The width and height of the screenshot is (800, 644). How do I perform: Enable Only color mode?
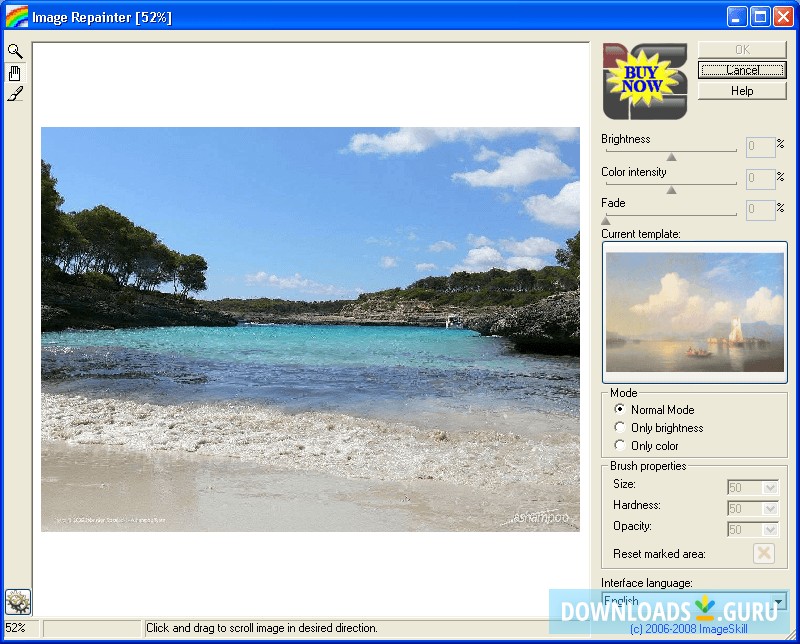point(620,446)
